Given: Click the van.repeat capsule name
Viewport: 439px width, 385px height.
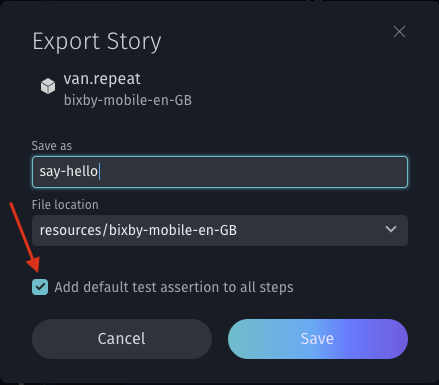Looking at the screenshot, I should pyautogui.click(x=102, y=79).
